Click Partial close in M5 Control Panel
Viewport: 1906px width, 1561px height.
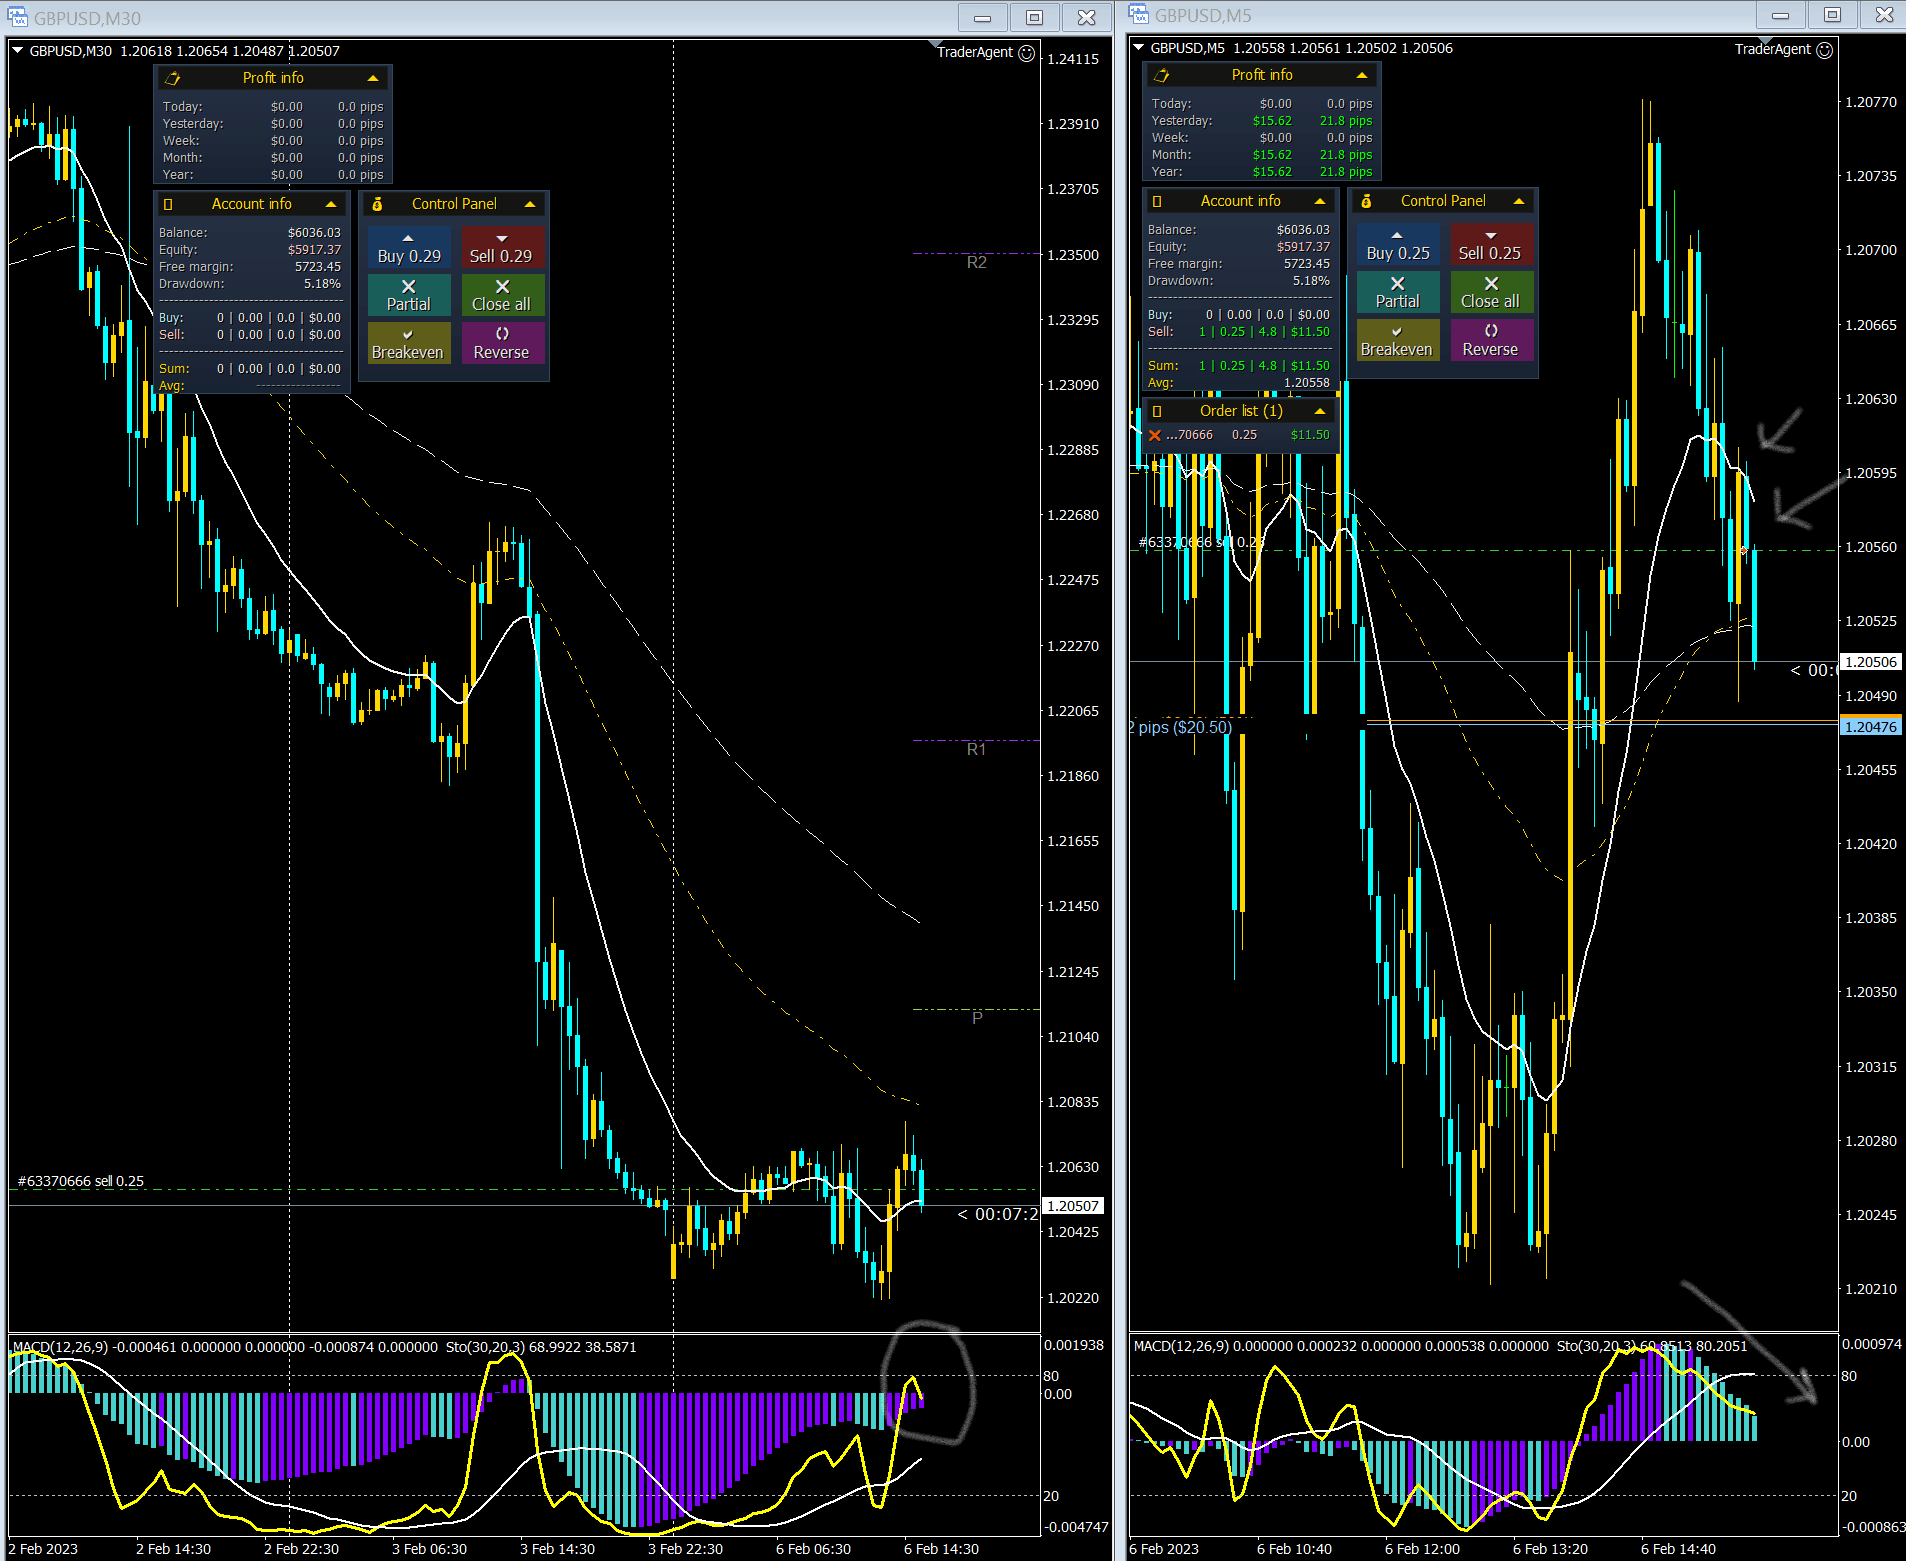pyautogui.click(x=1398, y=292)
